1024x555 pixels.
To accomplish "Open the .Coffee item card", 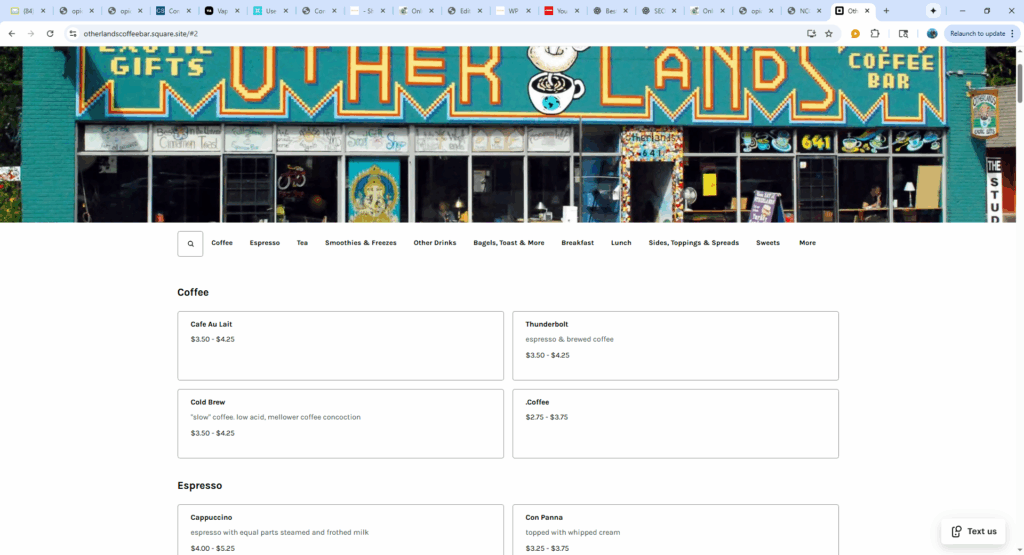I will [675, 424].
